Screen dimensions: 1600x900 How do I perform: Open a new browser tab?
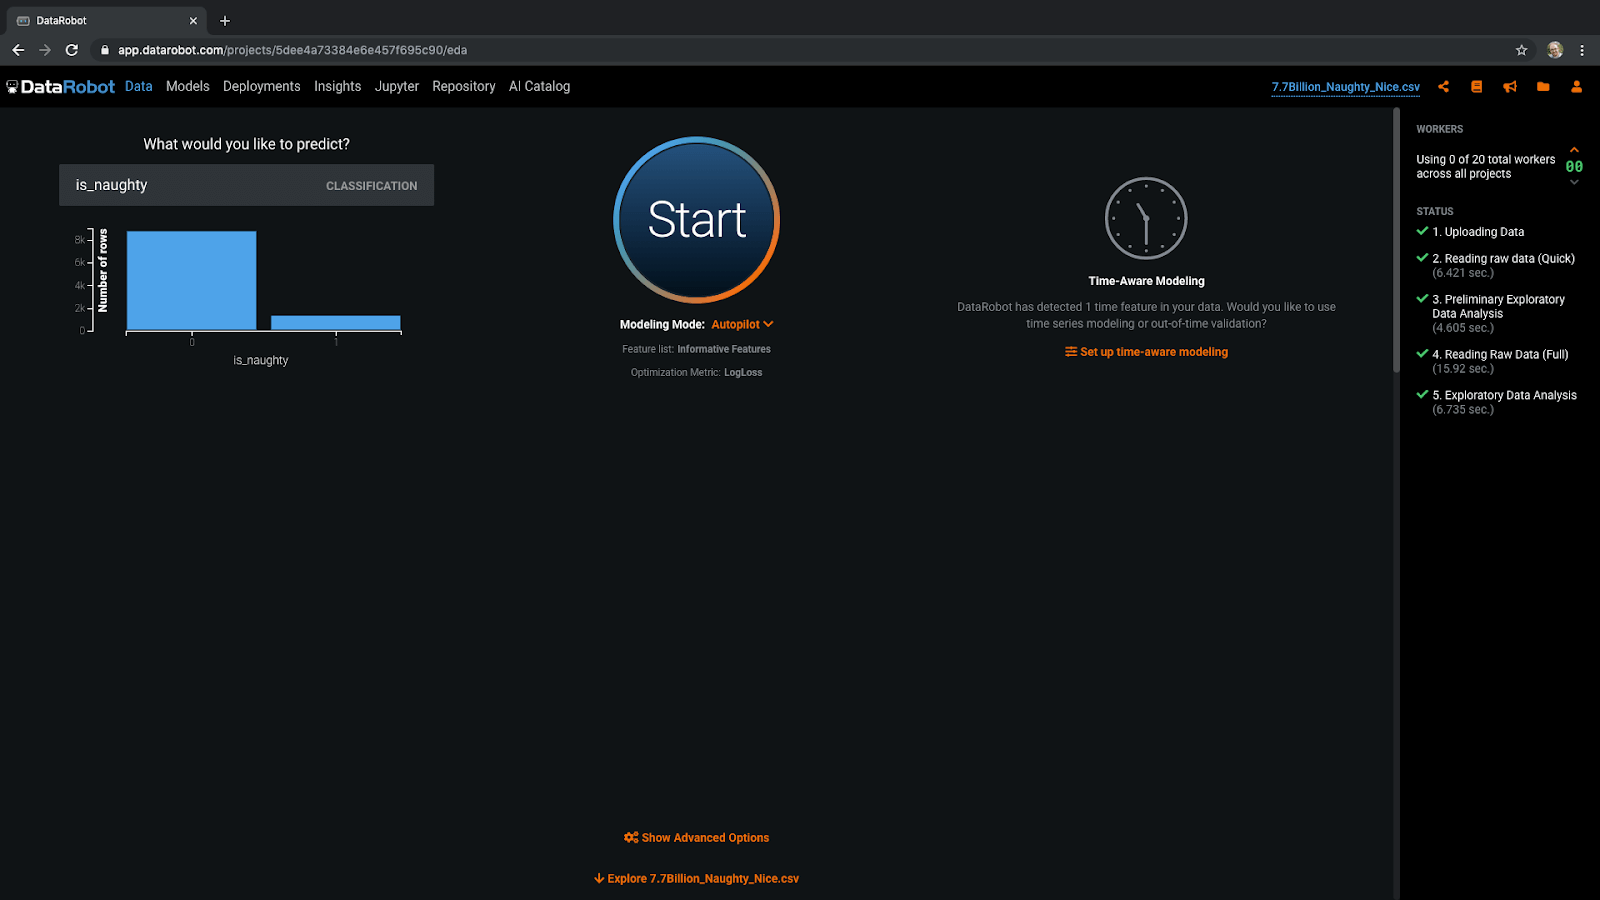point(225,20)
